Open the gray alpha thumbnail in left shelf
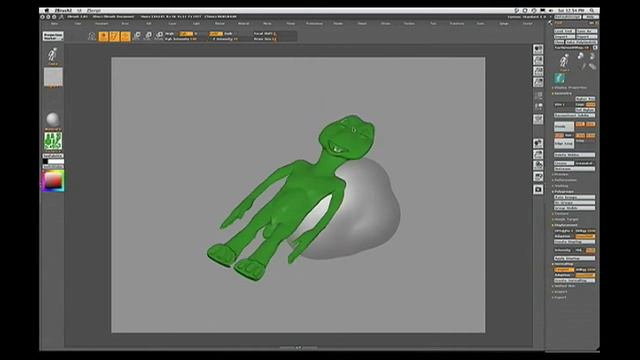The height and width of the screenshot is (360, 640). click(x=53, y=77)
